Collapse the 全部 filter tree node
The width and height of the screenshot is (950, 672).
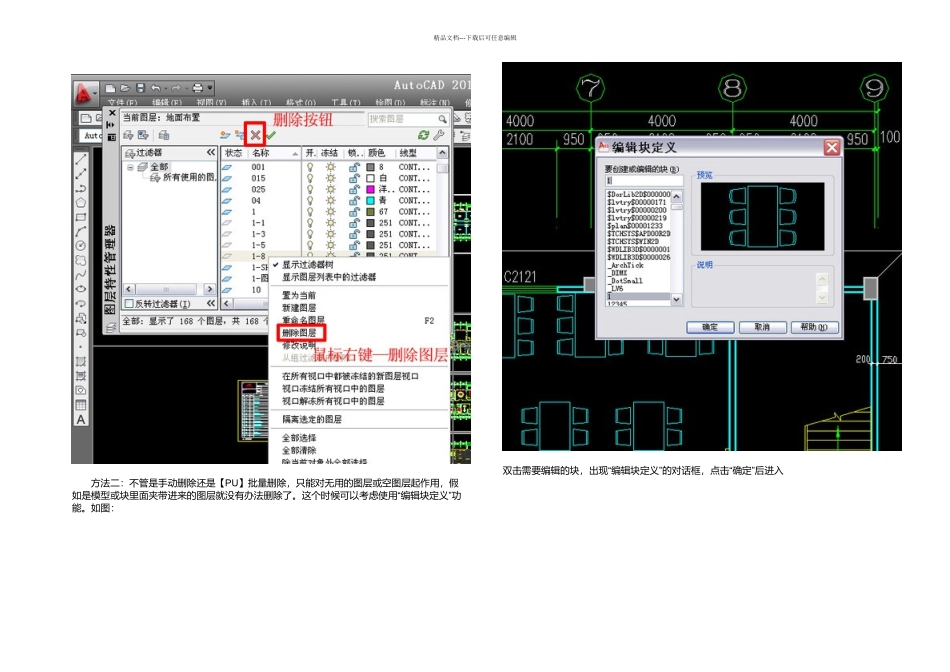(130, 167)
